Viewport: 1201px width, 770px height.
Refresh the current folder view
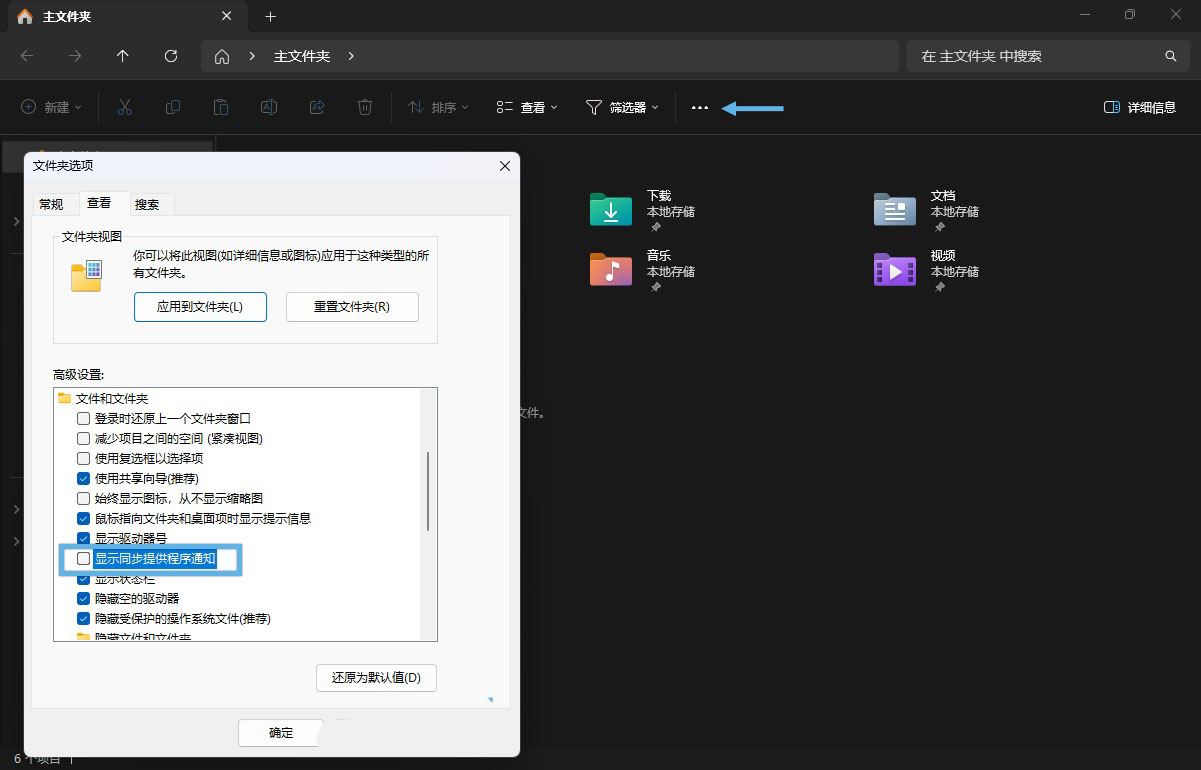[171, 56]
